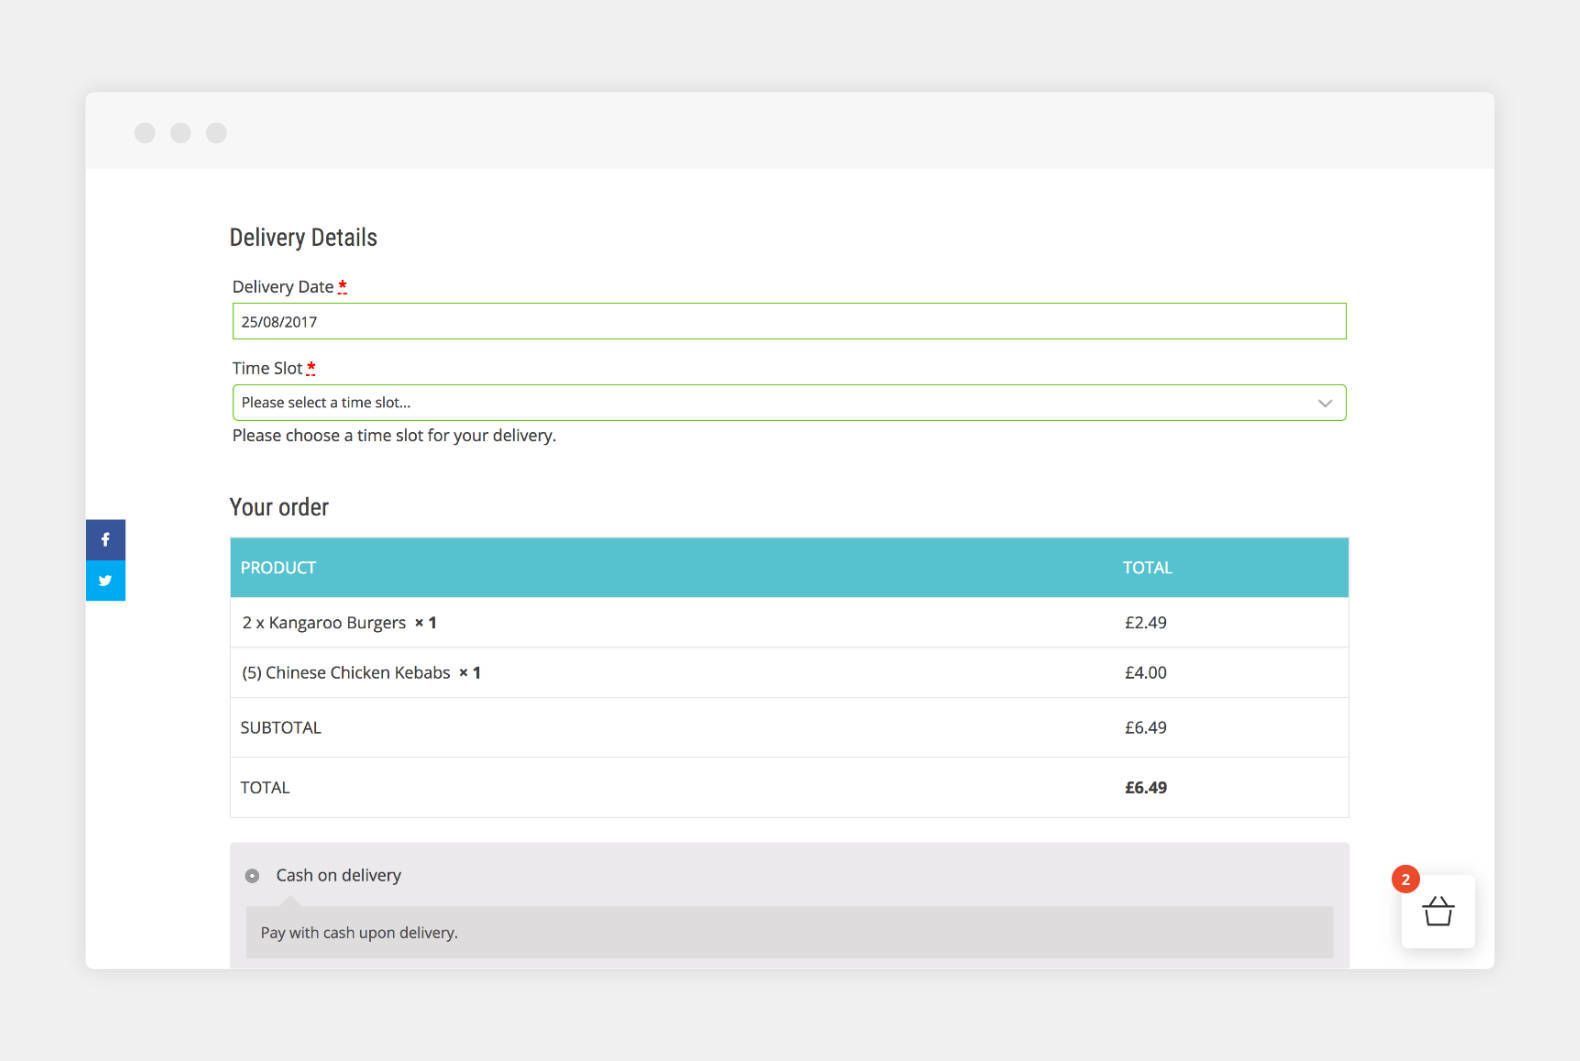Click the red cart count badge

pos(1405,879)
